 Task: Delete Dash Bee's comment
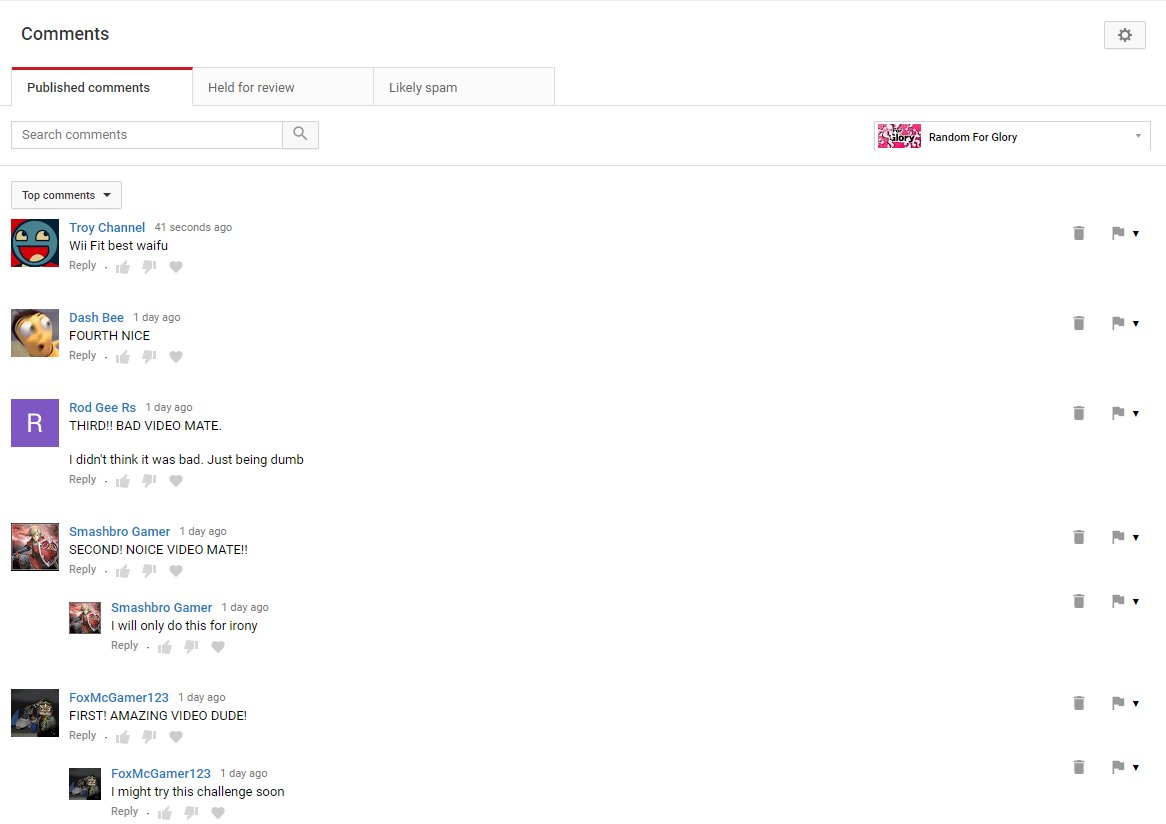tap(1079, 324)
